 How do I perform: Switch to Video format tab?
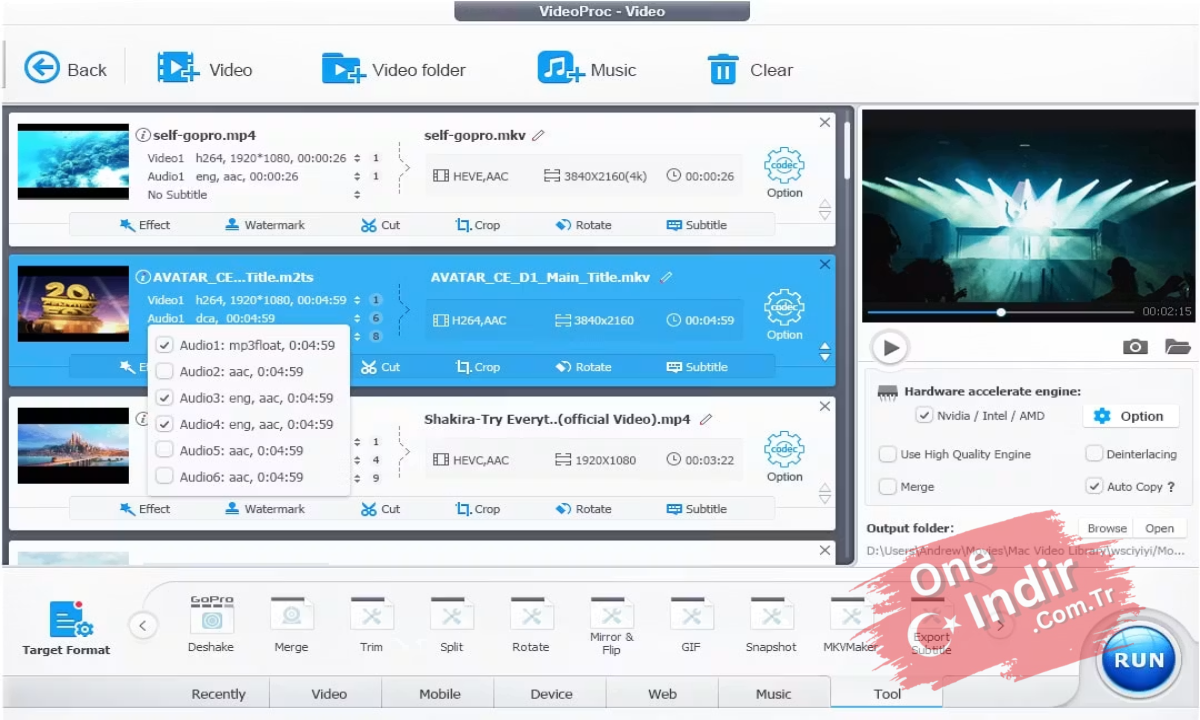[329, 693]
